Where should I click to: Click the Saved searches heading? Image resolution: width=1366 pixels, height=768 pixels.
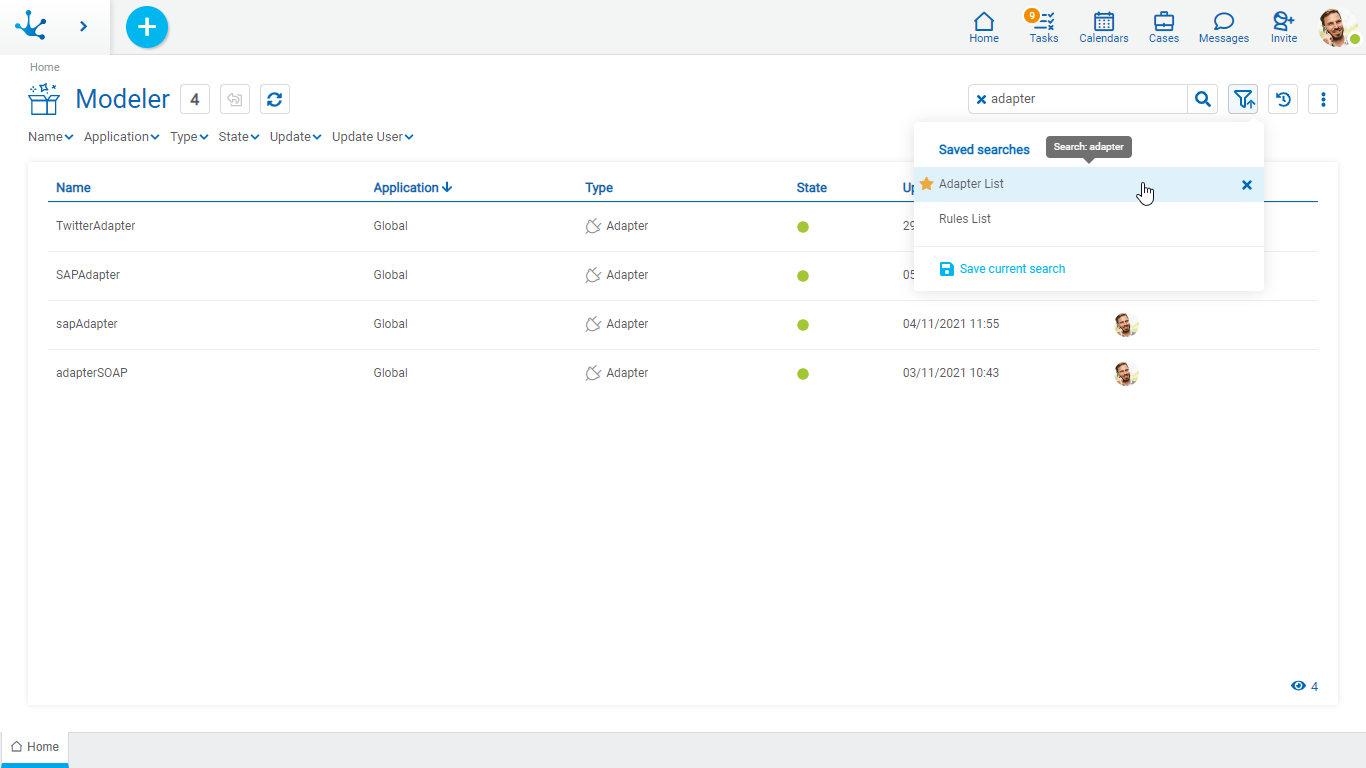click(x=984, y=149)
